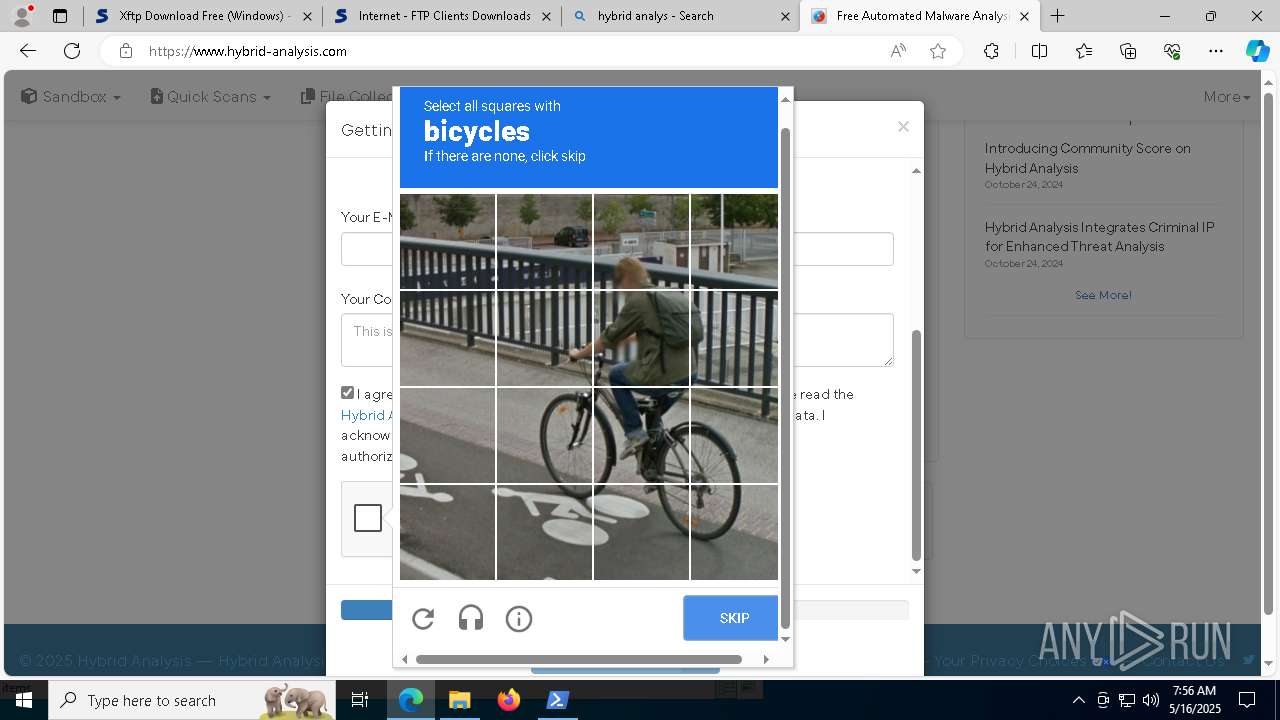Go back with the browser back arrow
The height and width of the screenshot is (720, 1280).
pyautogui.click(x=28, y=51)
